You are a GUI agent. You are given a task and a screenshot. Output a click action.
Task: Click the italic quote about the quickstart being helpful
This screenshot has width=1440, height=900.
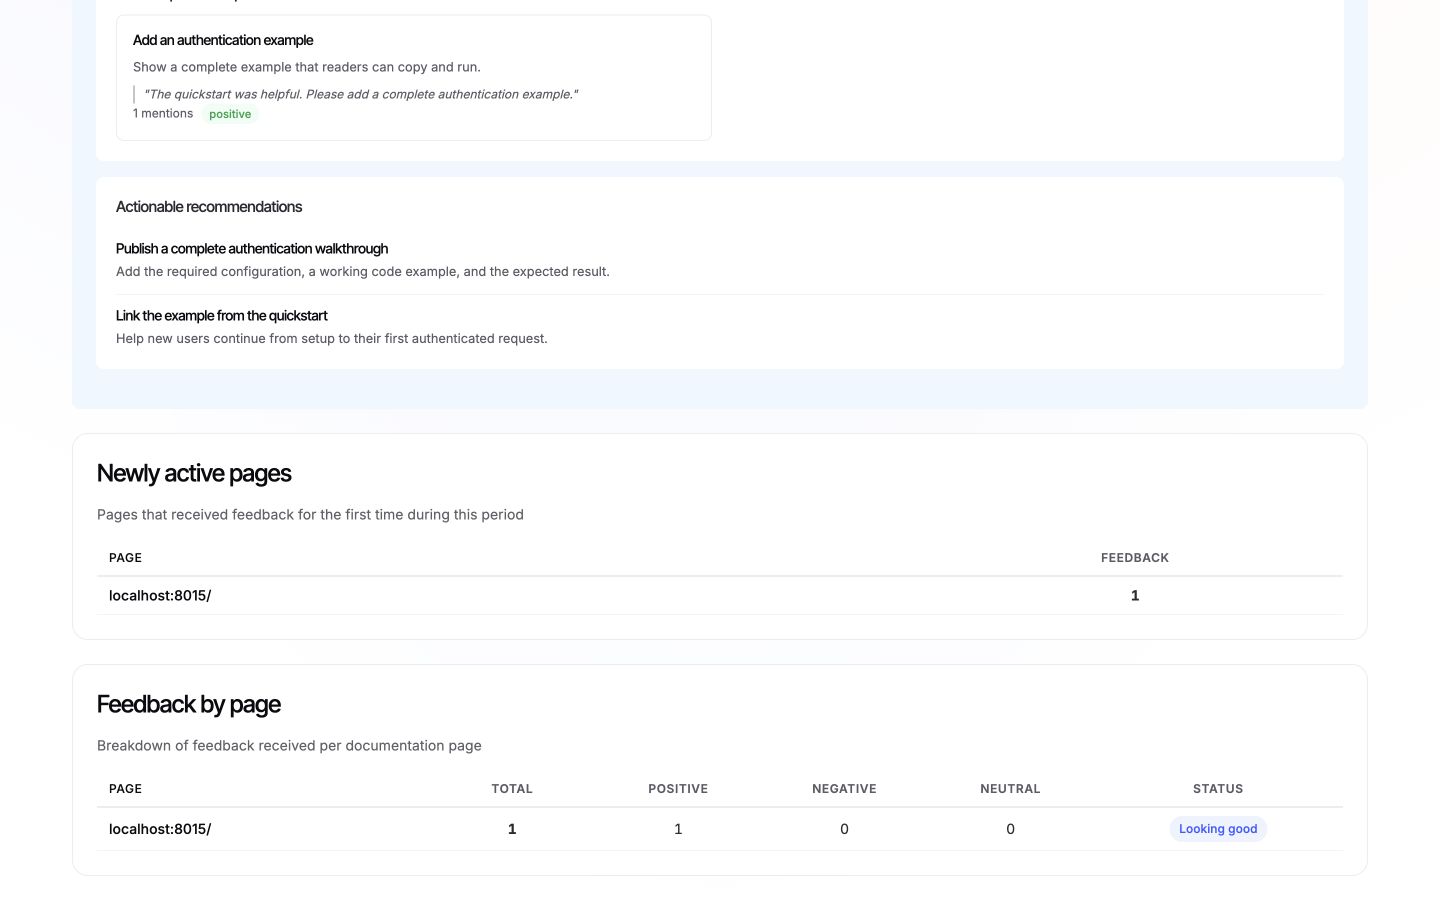[361, 94]
